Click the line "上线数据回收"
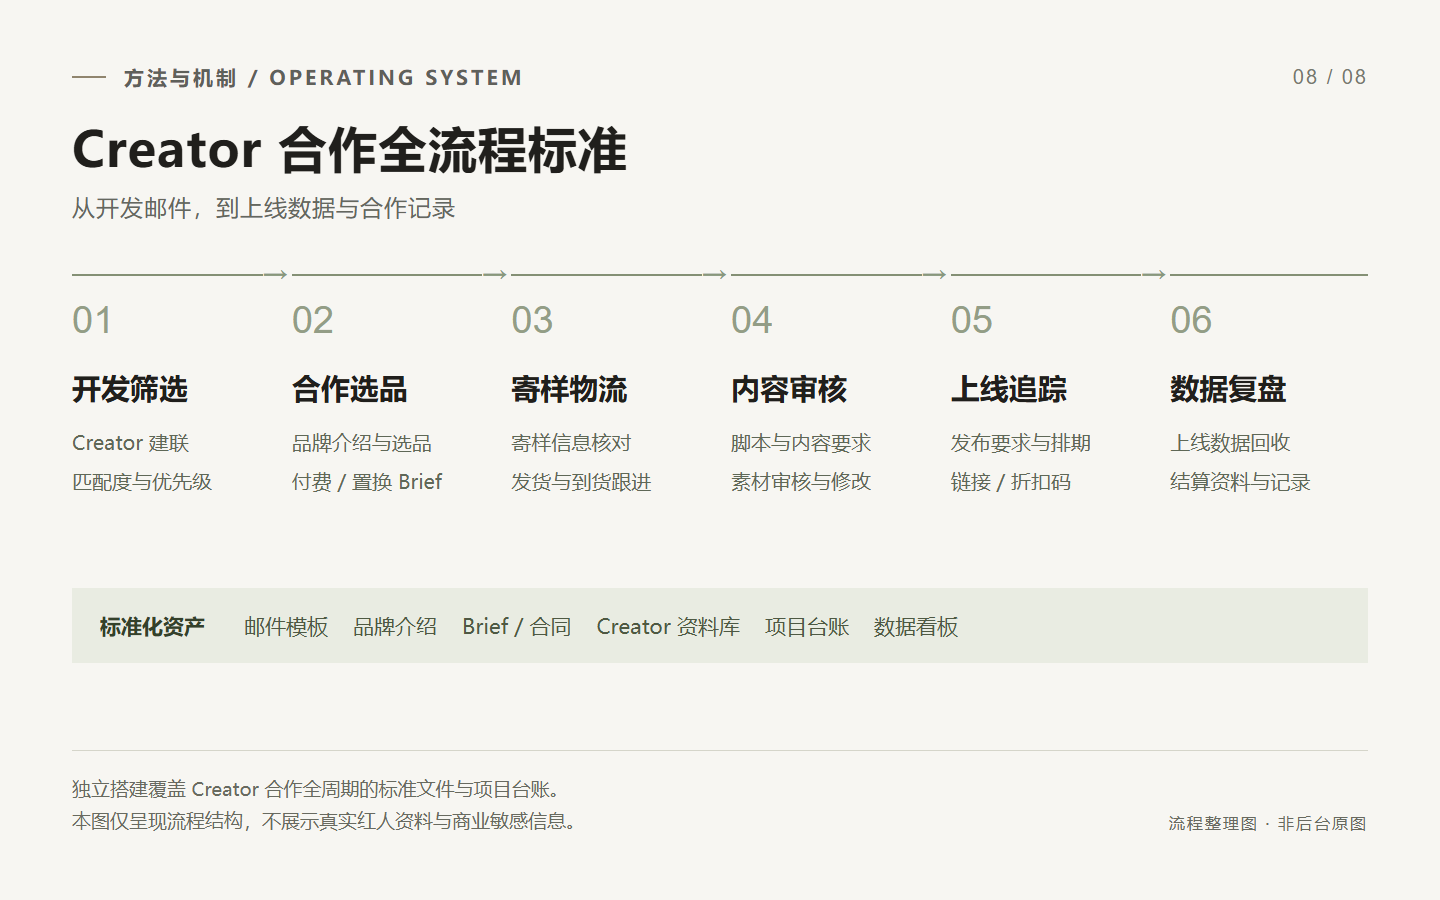 click(1230, 443)
